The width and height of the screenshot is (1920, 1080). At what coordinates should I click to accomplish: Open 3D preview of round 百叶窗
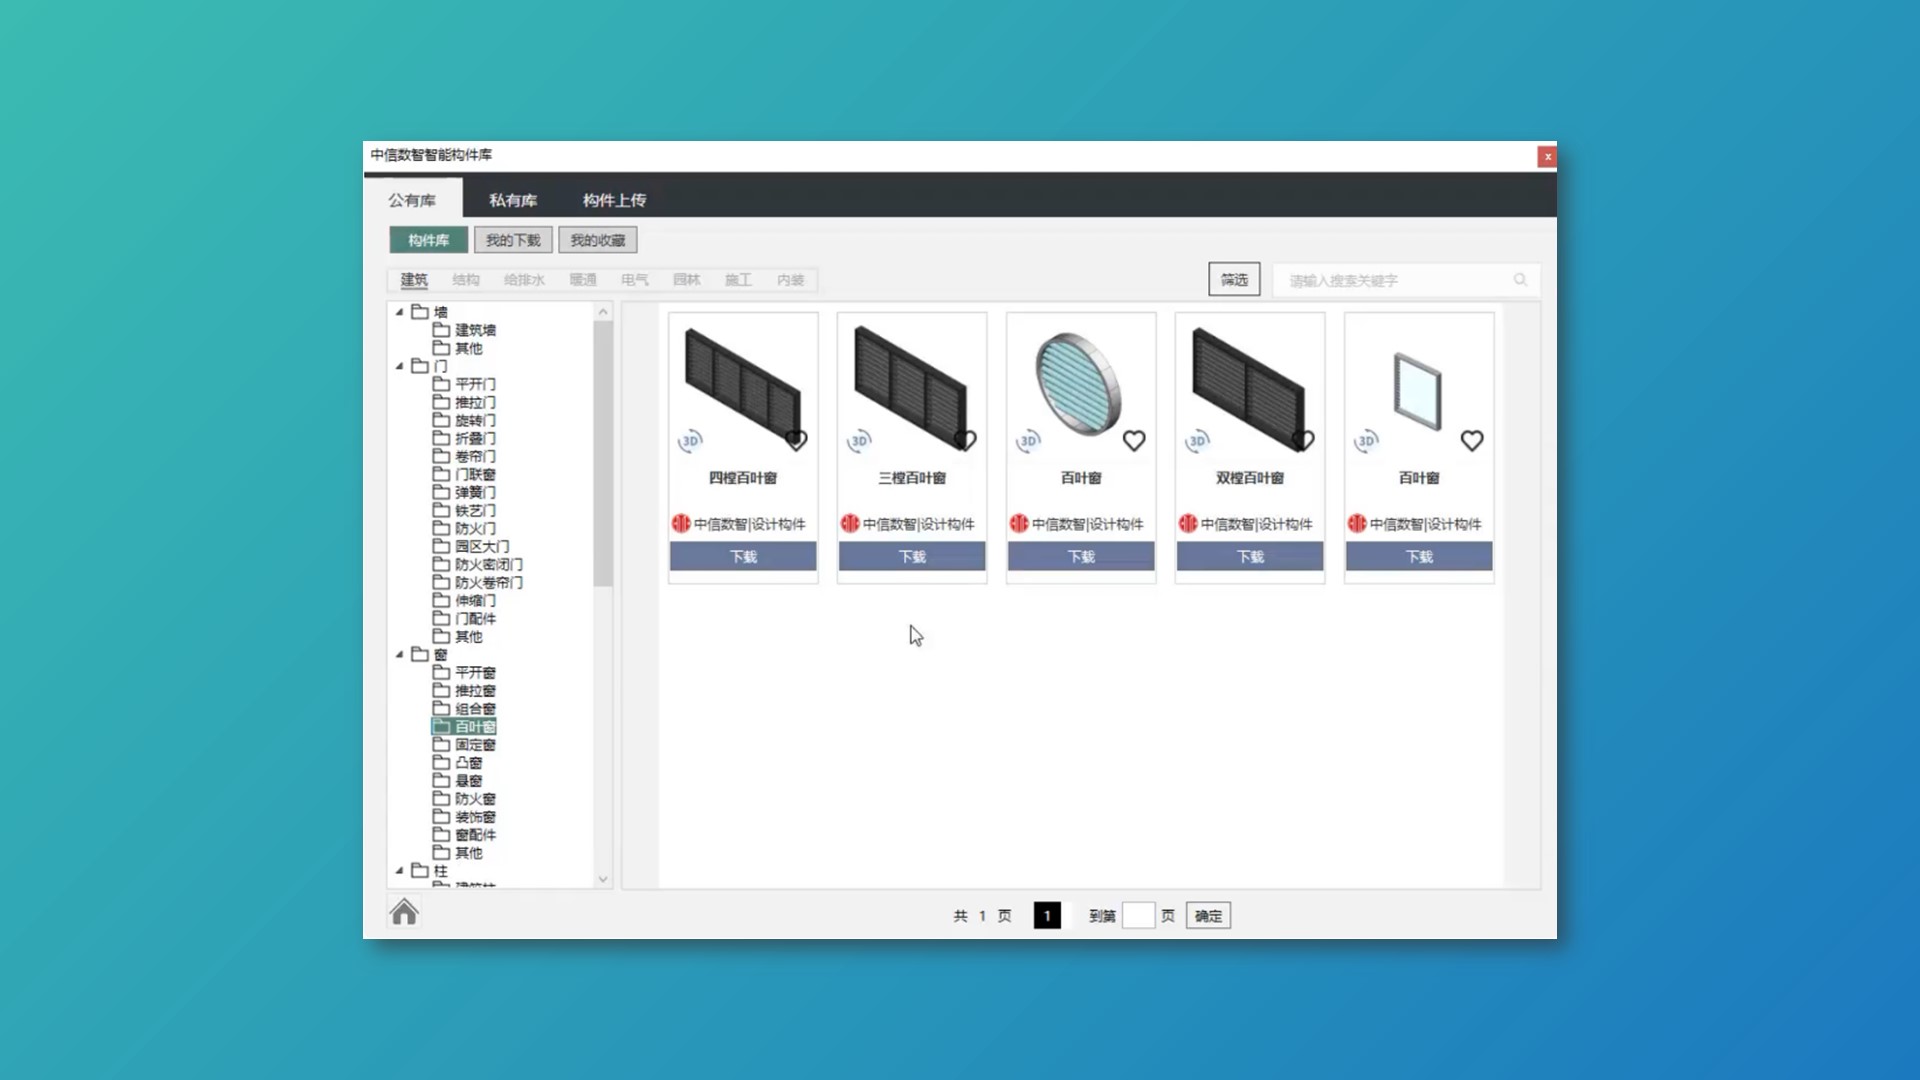pyautogui.click(x=1028, y=440)
